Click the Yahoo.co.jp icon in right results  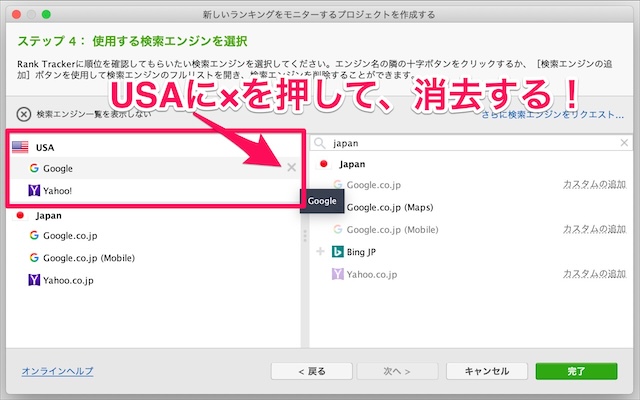point(338,274)
